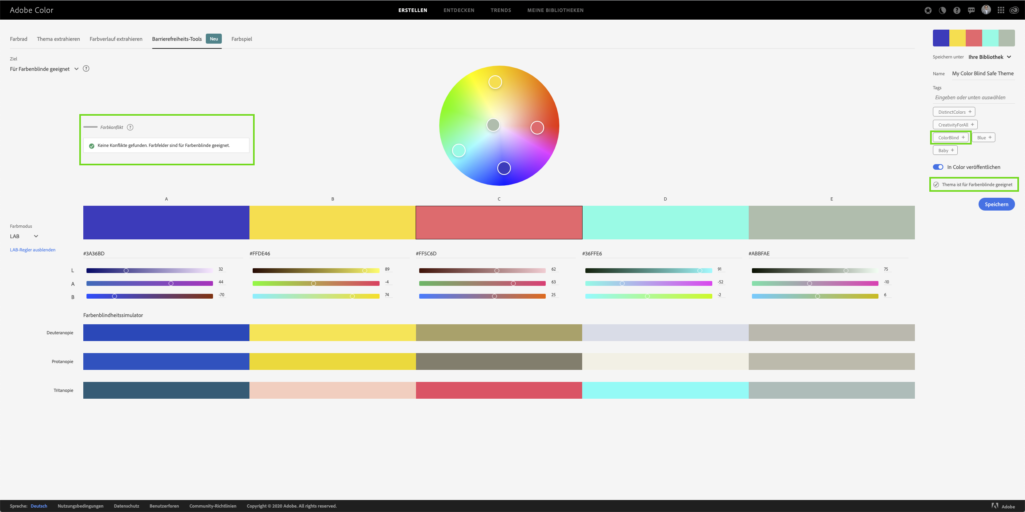Screen dimensions: 1025x512
Task: Click the help icon beside the Ziel dropdown
Action: point(87,69)
